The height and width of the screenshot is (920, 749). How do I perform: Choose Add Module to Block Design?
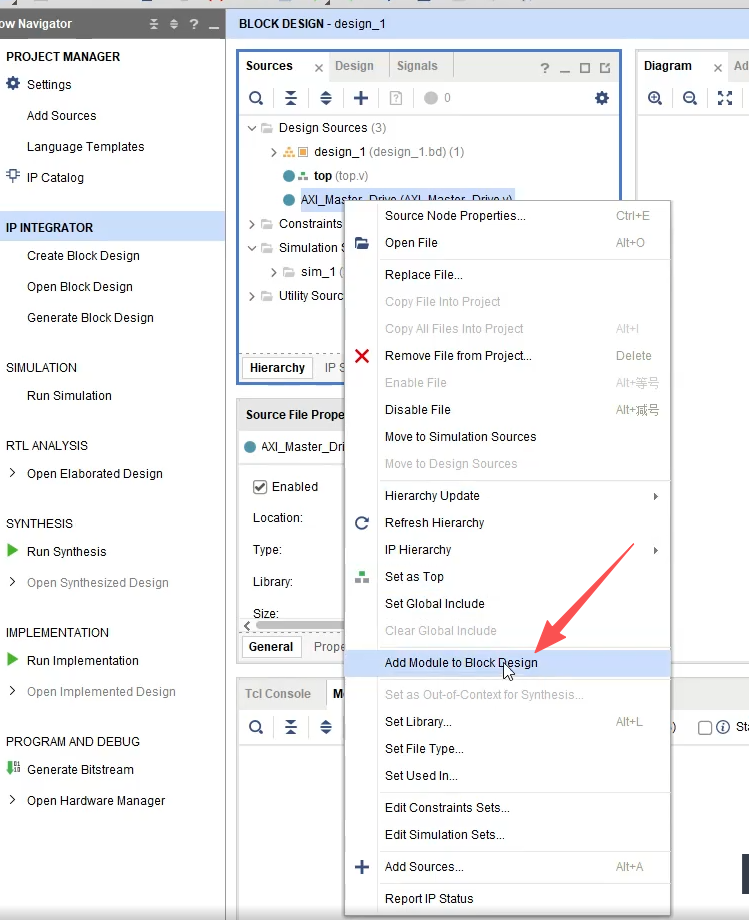[507, 663]
